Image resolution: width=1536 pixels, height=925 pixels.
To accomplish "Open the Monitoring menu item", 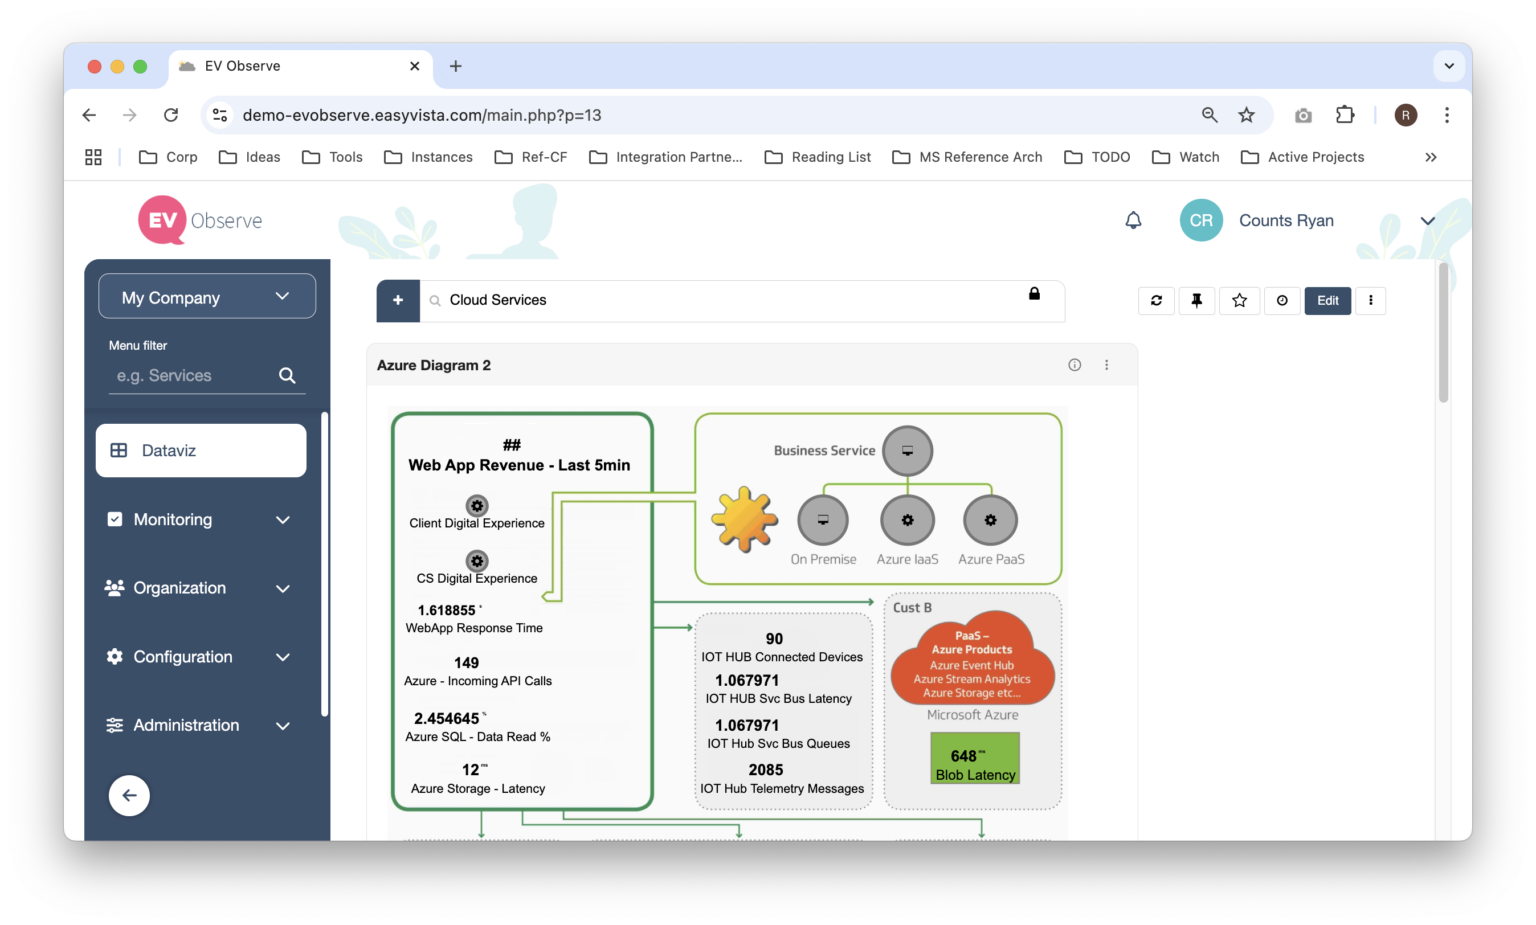I will (200, 520).
